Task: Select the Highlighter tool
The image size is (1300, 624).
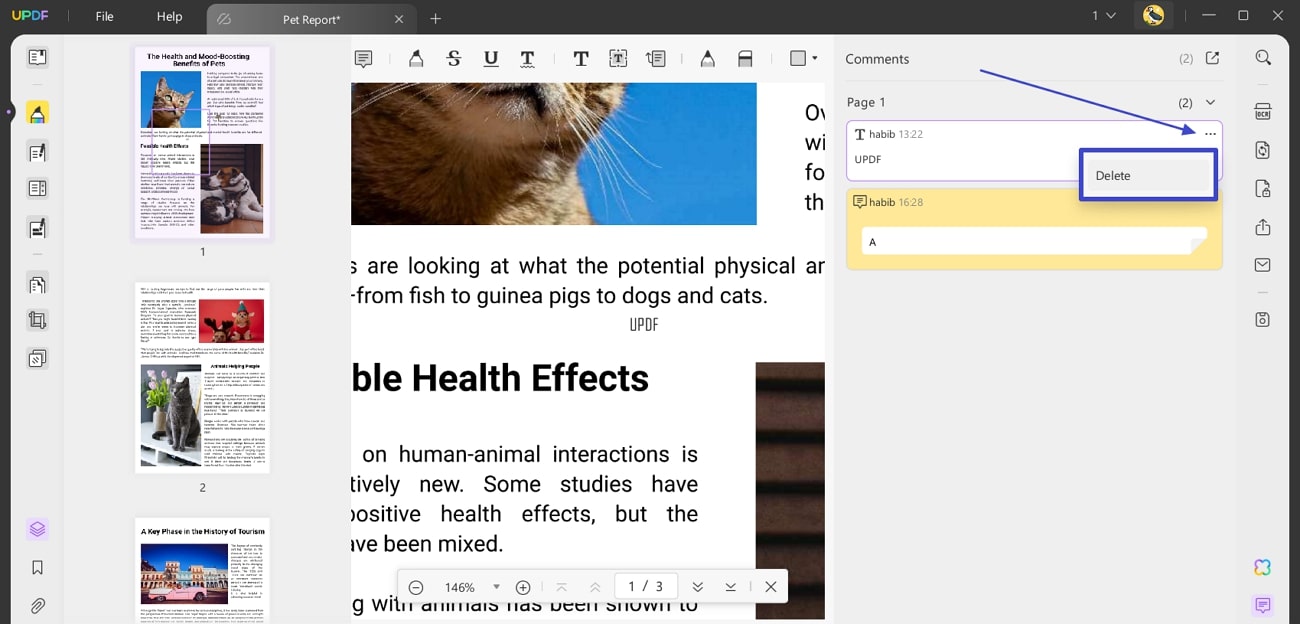Action: pos(415,58)
